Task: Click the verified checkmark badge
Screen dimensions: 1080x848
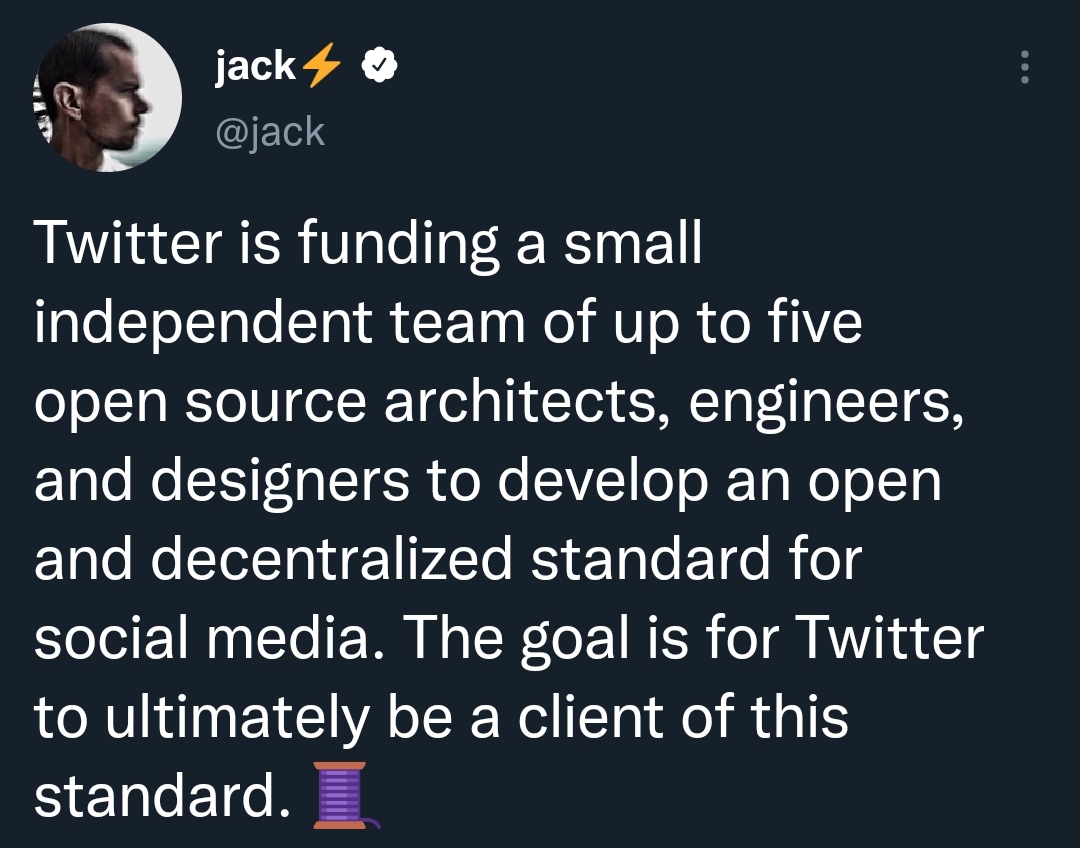Action: [380, 65]
